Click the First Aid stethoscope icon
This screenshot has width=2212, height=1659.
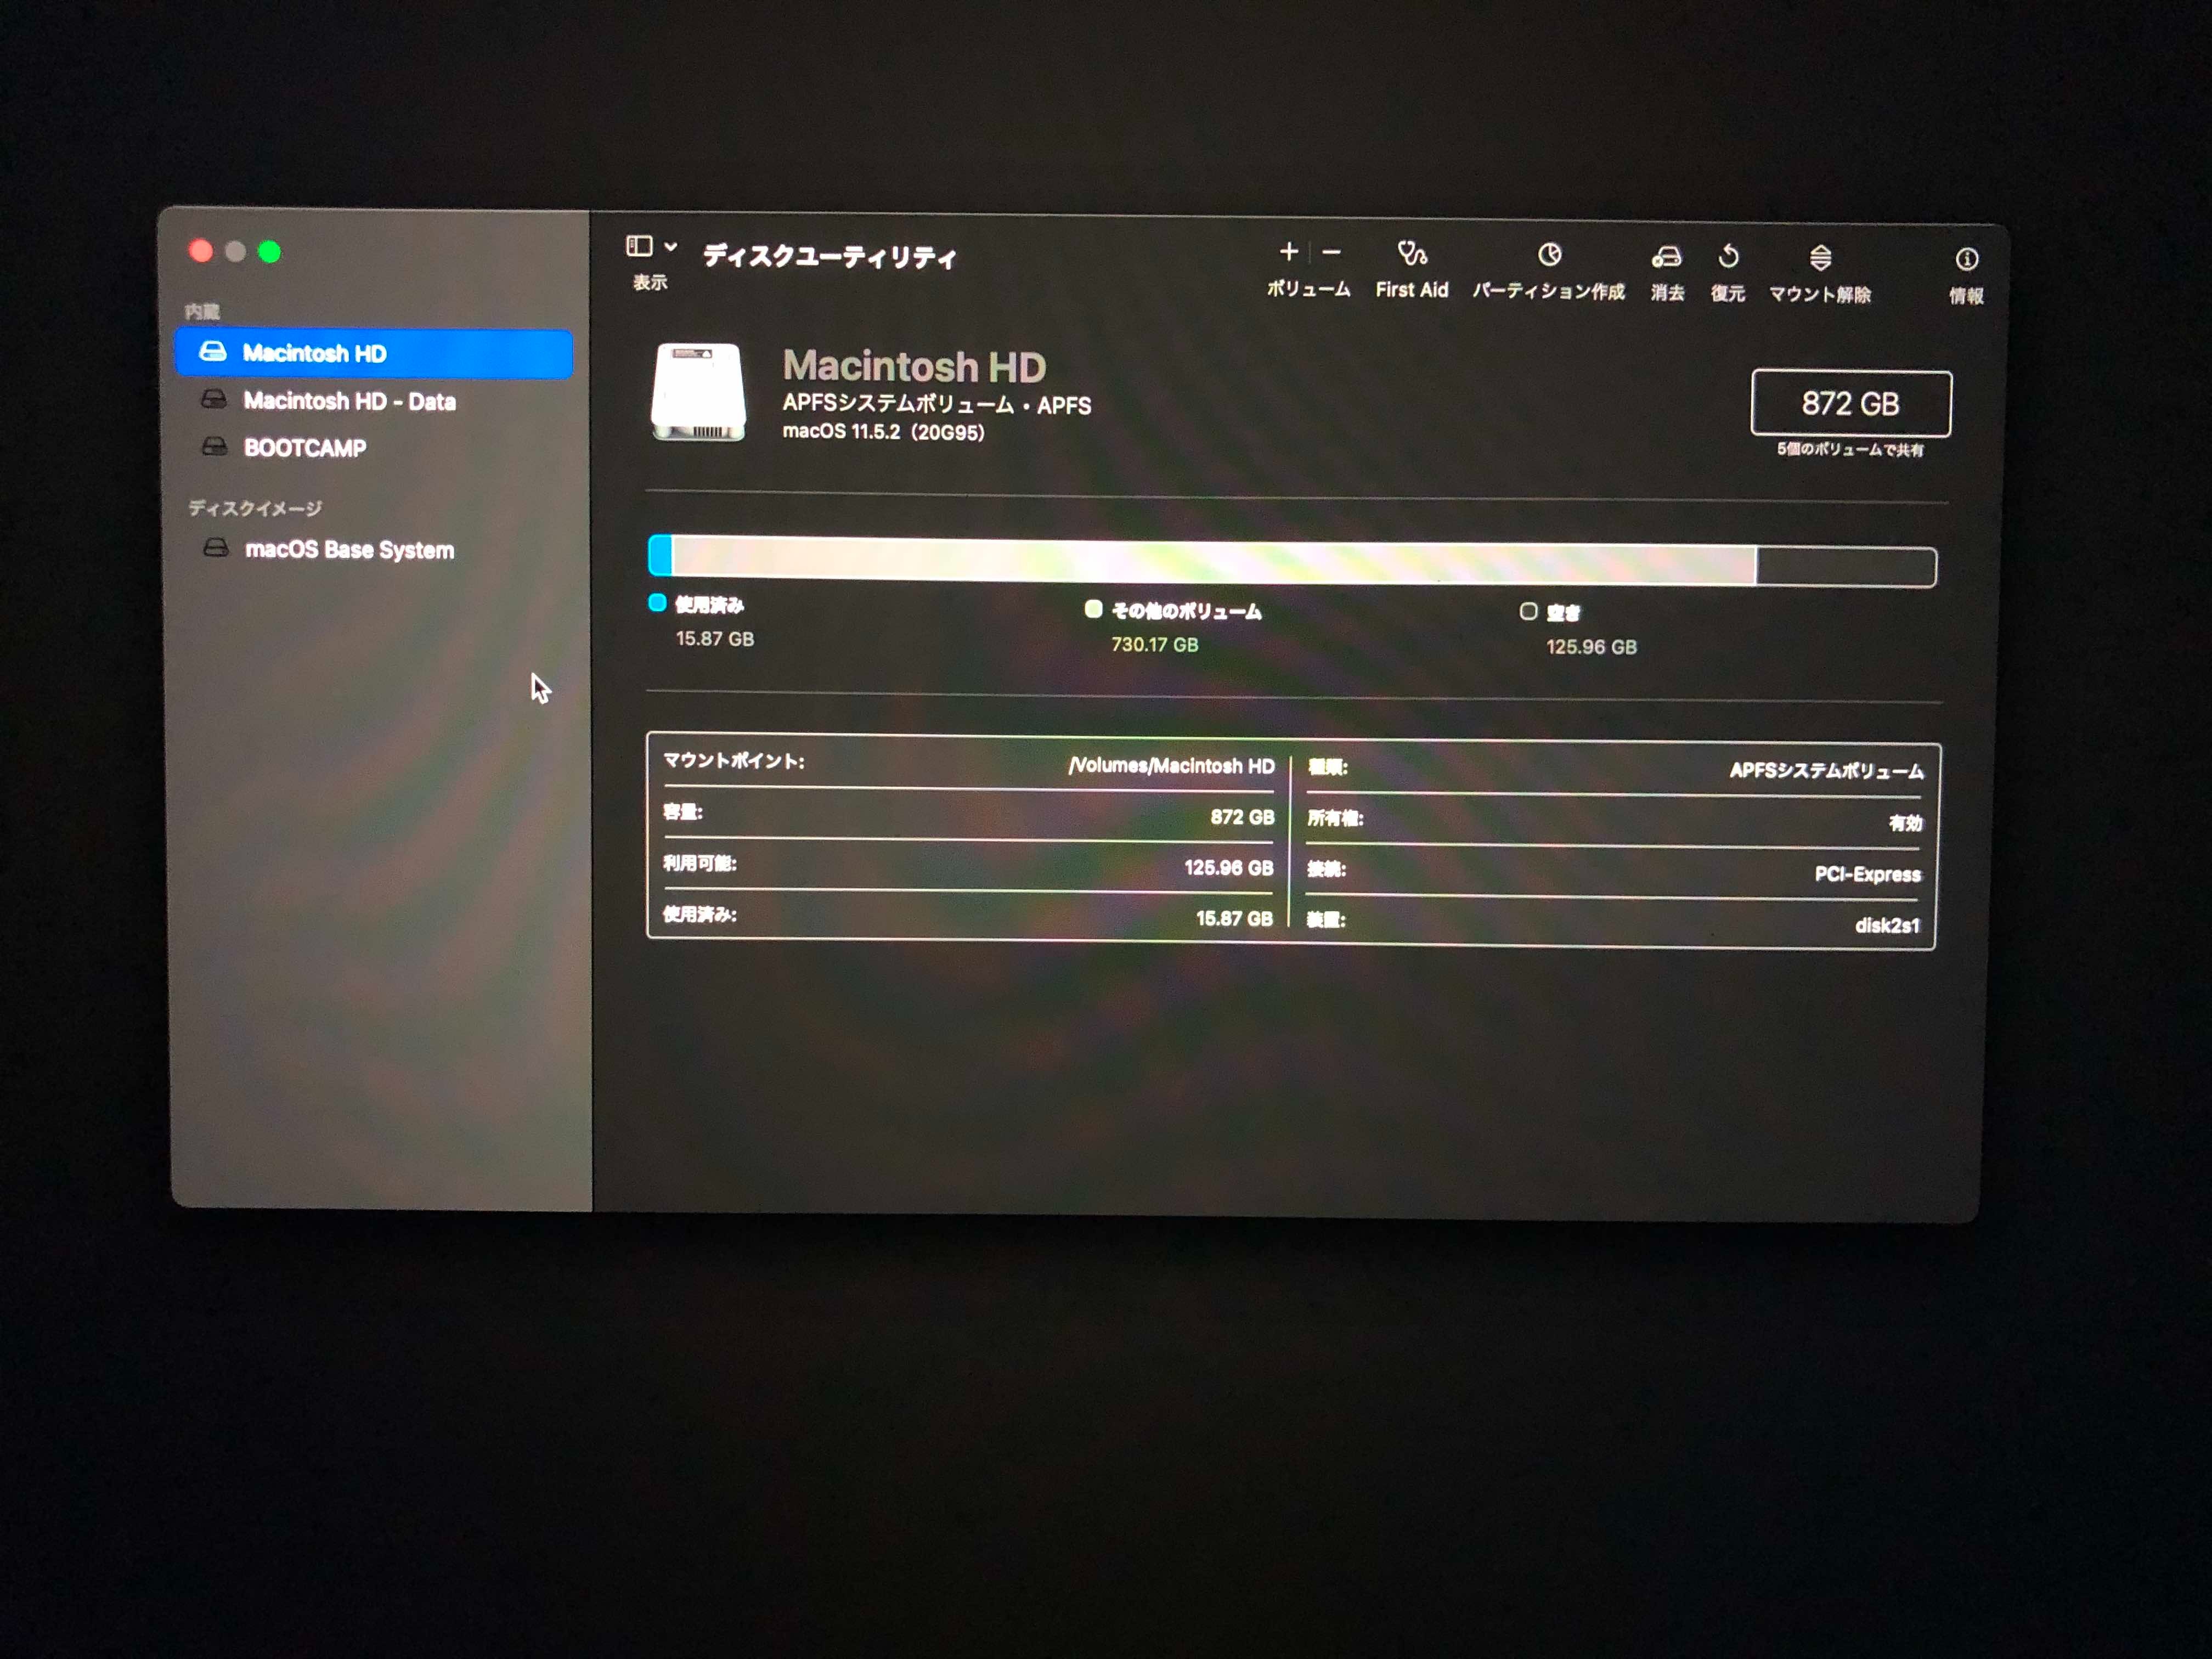coord(1412,254)
